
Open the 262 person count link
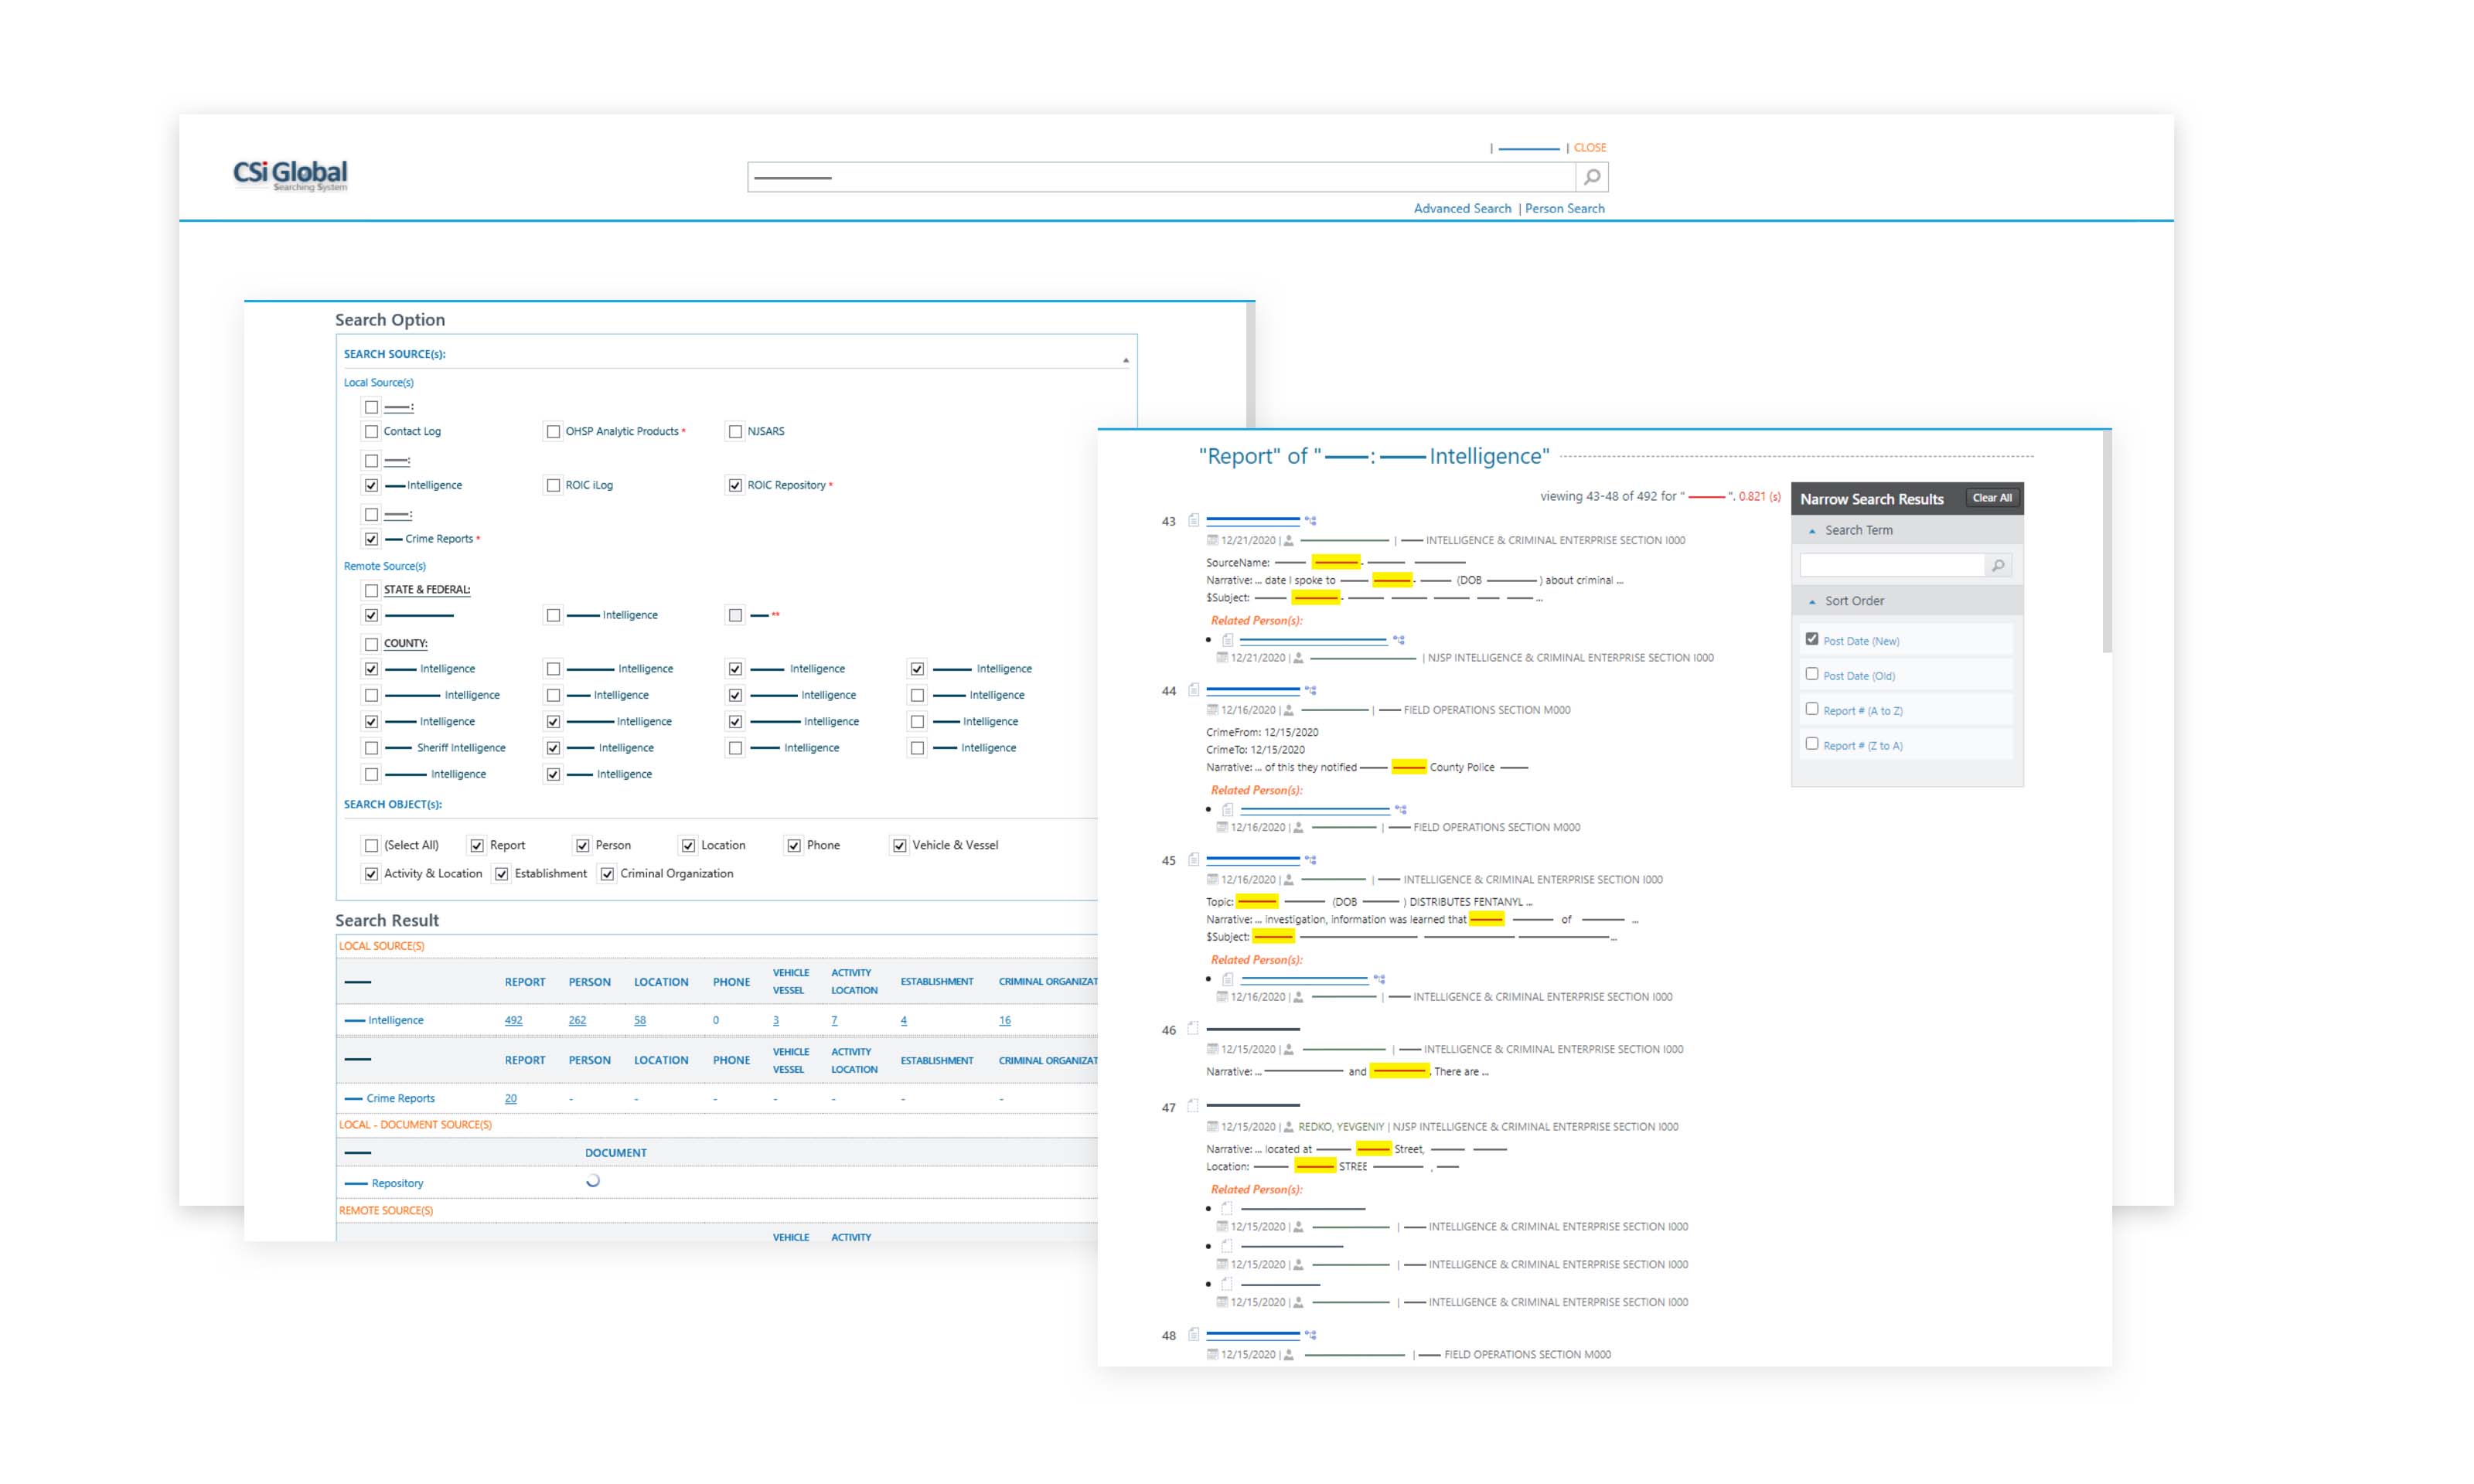point(577,1021)
